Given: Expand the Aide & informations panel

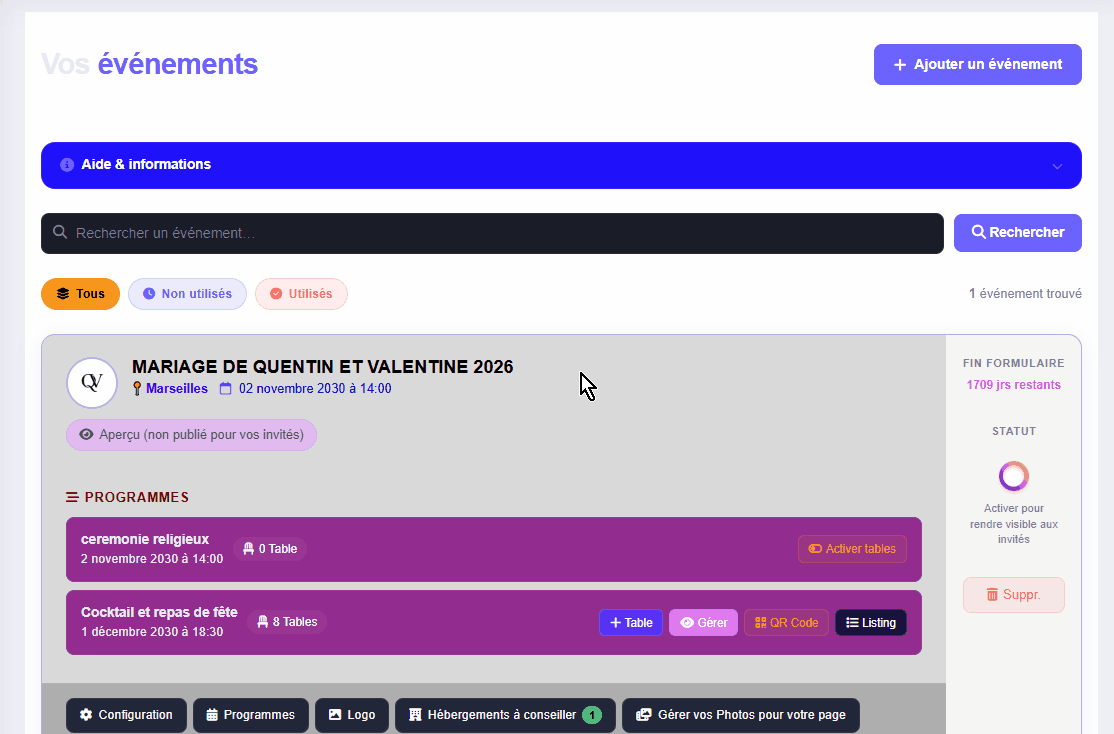Looking at the screenshot, I should pyautogui.click(x=146, y=165).
